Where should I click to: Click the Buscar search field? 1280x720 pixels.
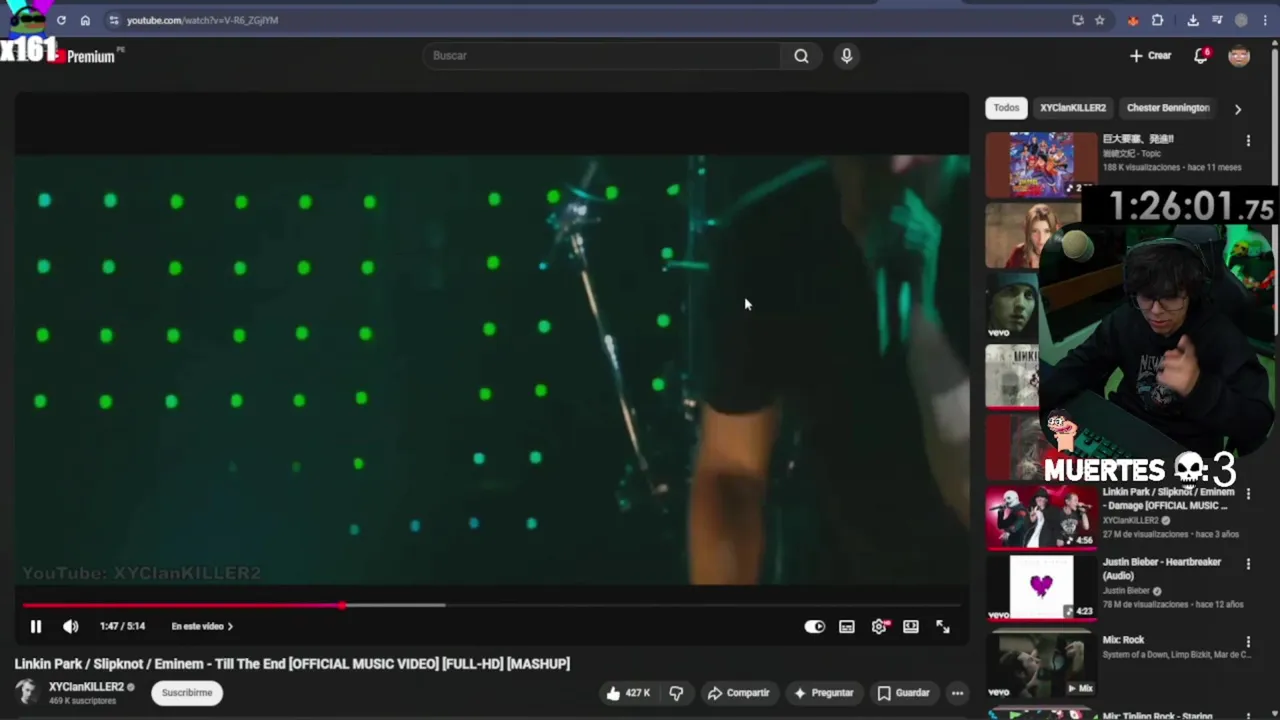point(603,56)
